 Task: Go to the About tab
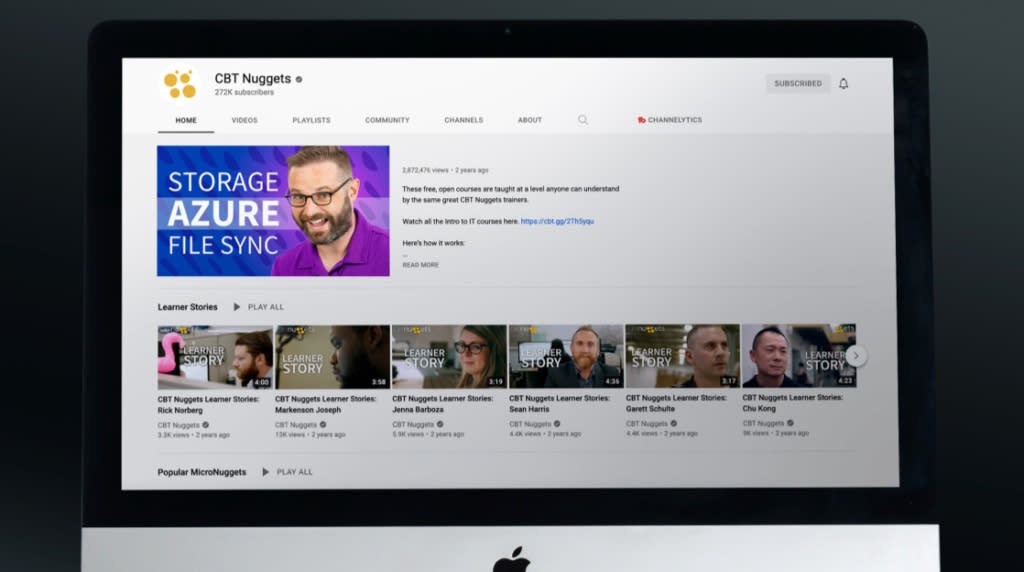pyautogui.click(x=530, y=120)
